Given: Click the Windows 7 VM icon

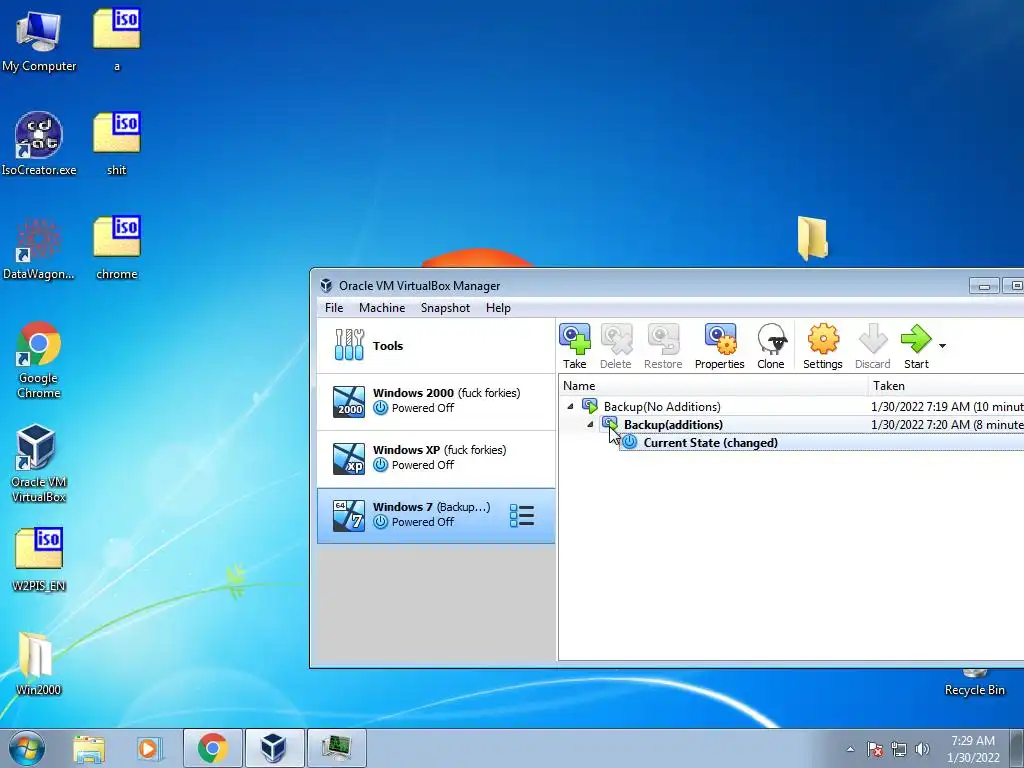Looking at the screenshot, I should pyautogui.click(x=349, y=515).
